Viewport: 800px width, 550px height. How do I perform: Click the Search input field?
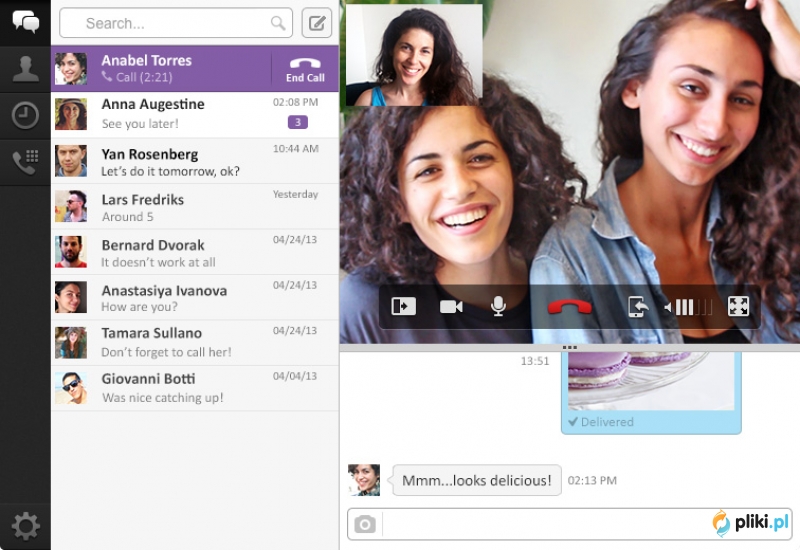click(176, 23)
